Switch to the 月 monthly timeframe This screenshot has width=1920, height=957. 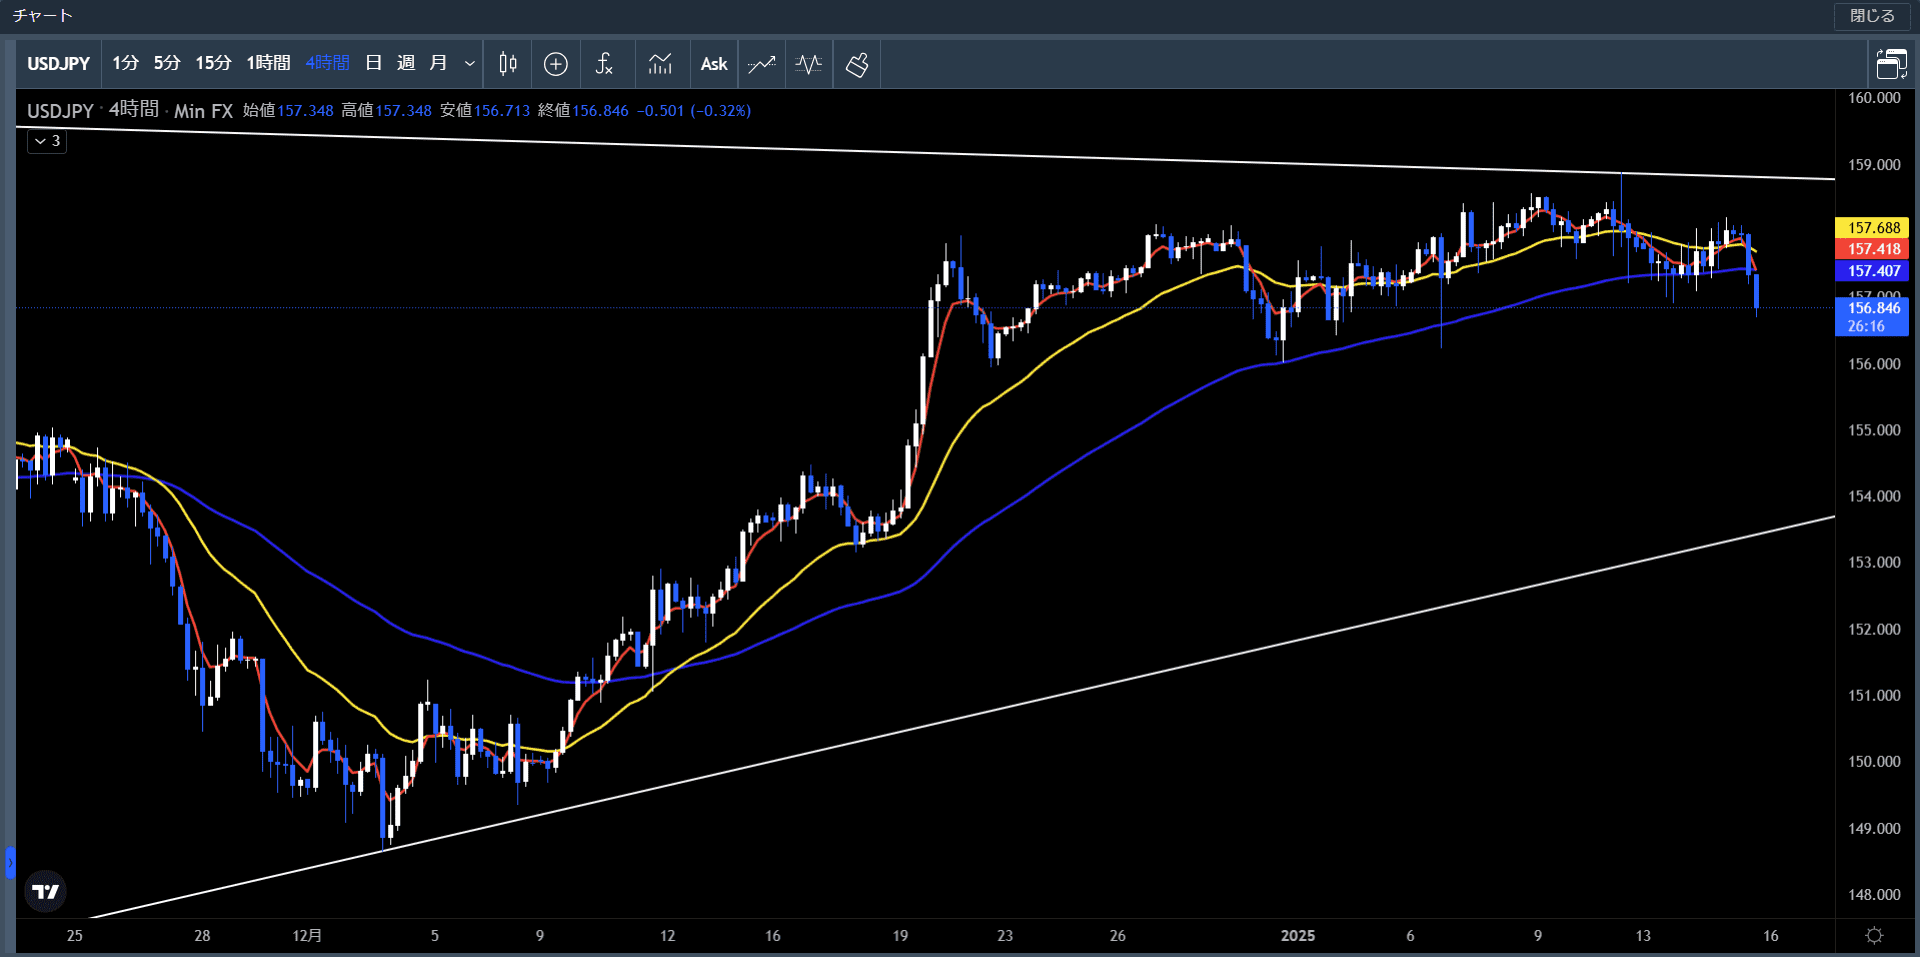pos(438,64)
